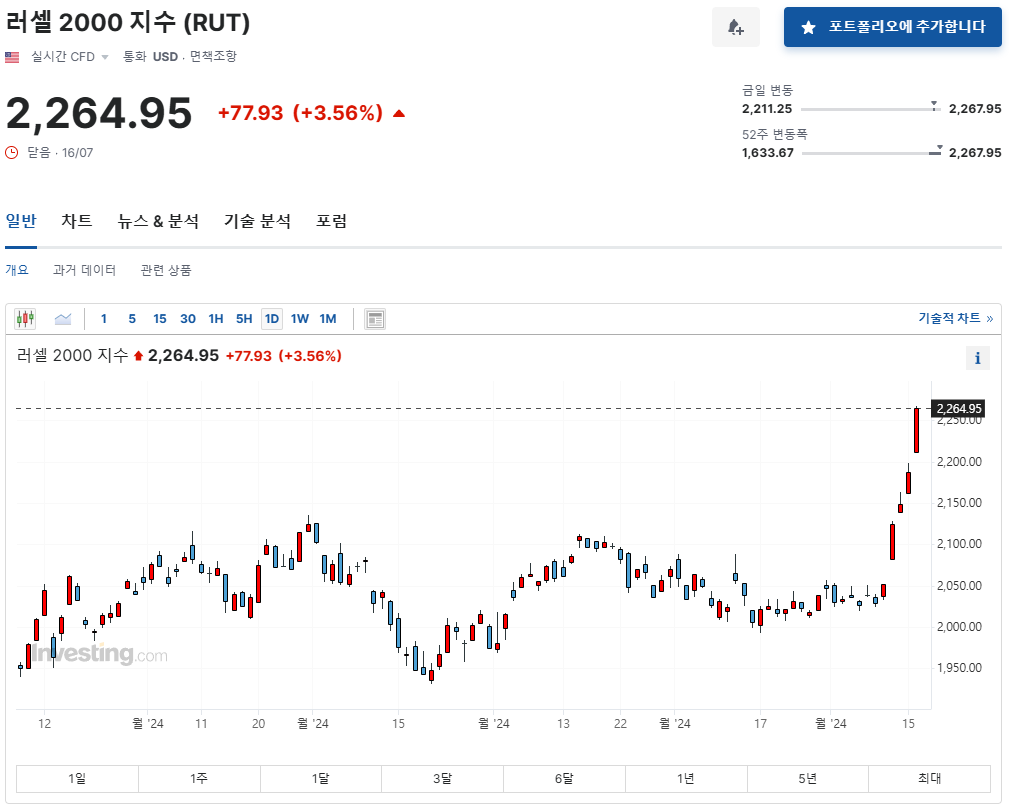This screenshot has height=807, width=1009.
Task: Go to the 포럼 tab
Action: [x=331, y=221]
